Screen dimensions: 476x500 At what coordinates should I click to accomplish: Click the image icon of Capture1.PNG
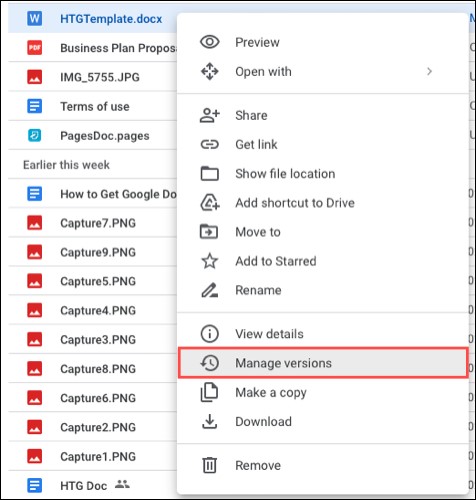34,456
